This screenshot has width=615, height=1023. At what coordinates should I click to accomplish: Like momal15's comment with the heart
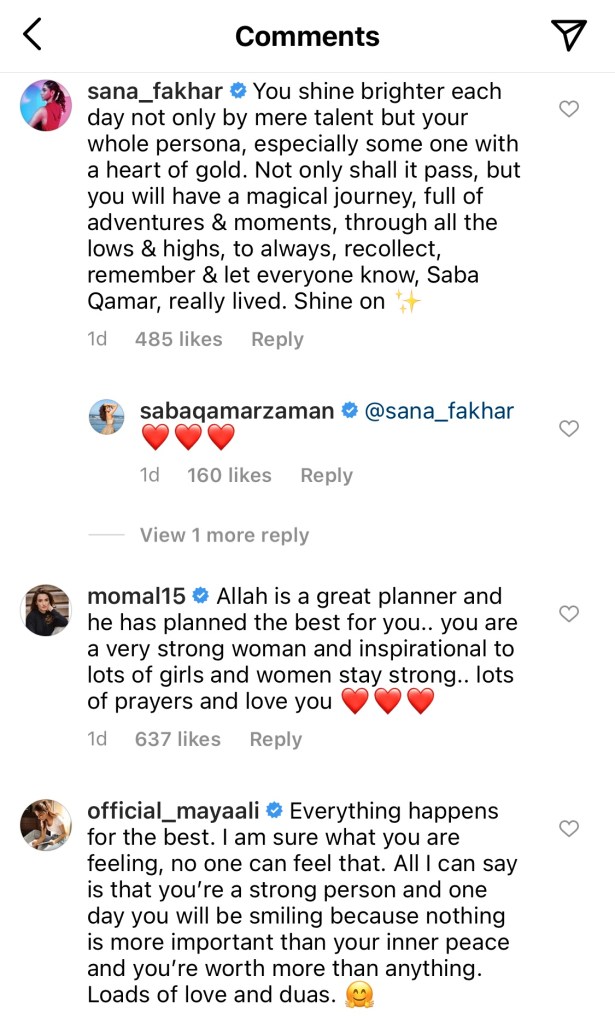click(569, 614)
